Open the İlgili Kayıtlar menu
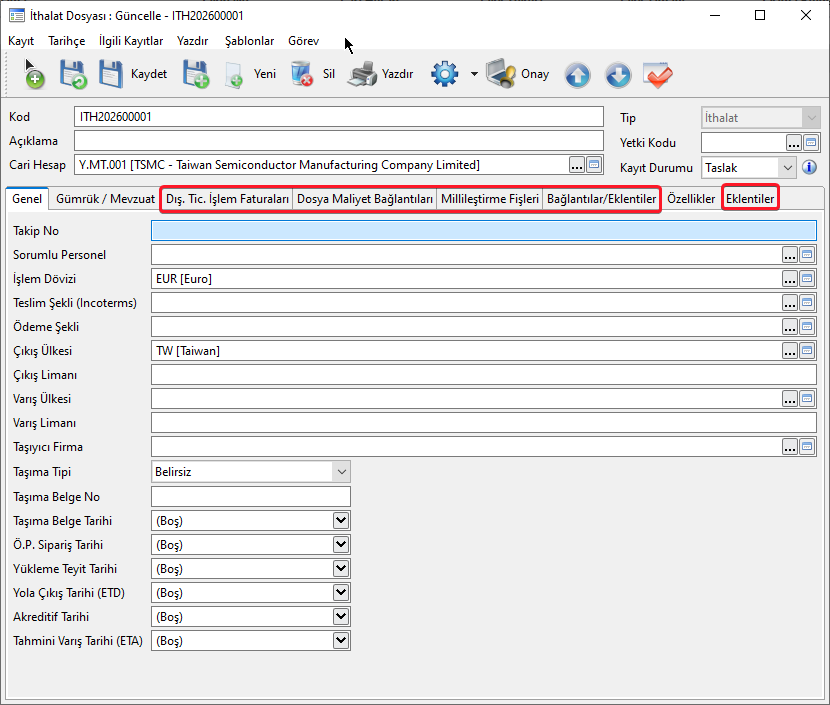The width and height of the screenshot is (830, 705). coord(131,41)
